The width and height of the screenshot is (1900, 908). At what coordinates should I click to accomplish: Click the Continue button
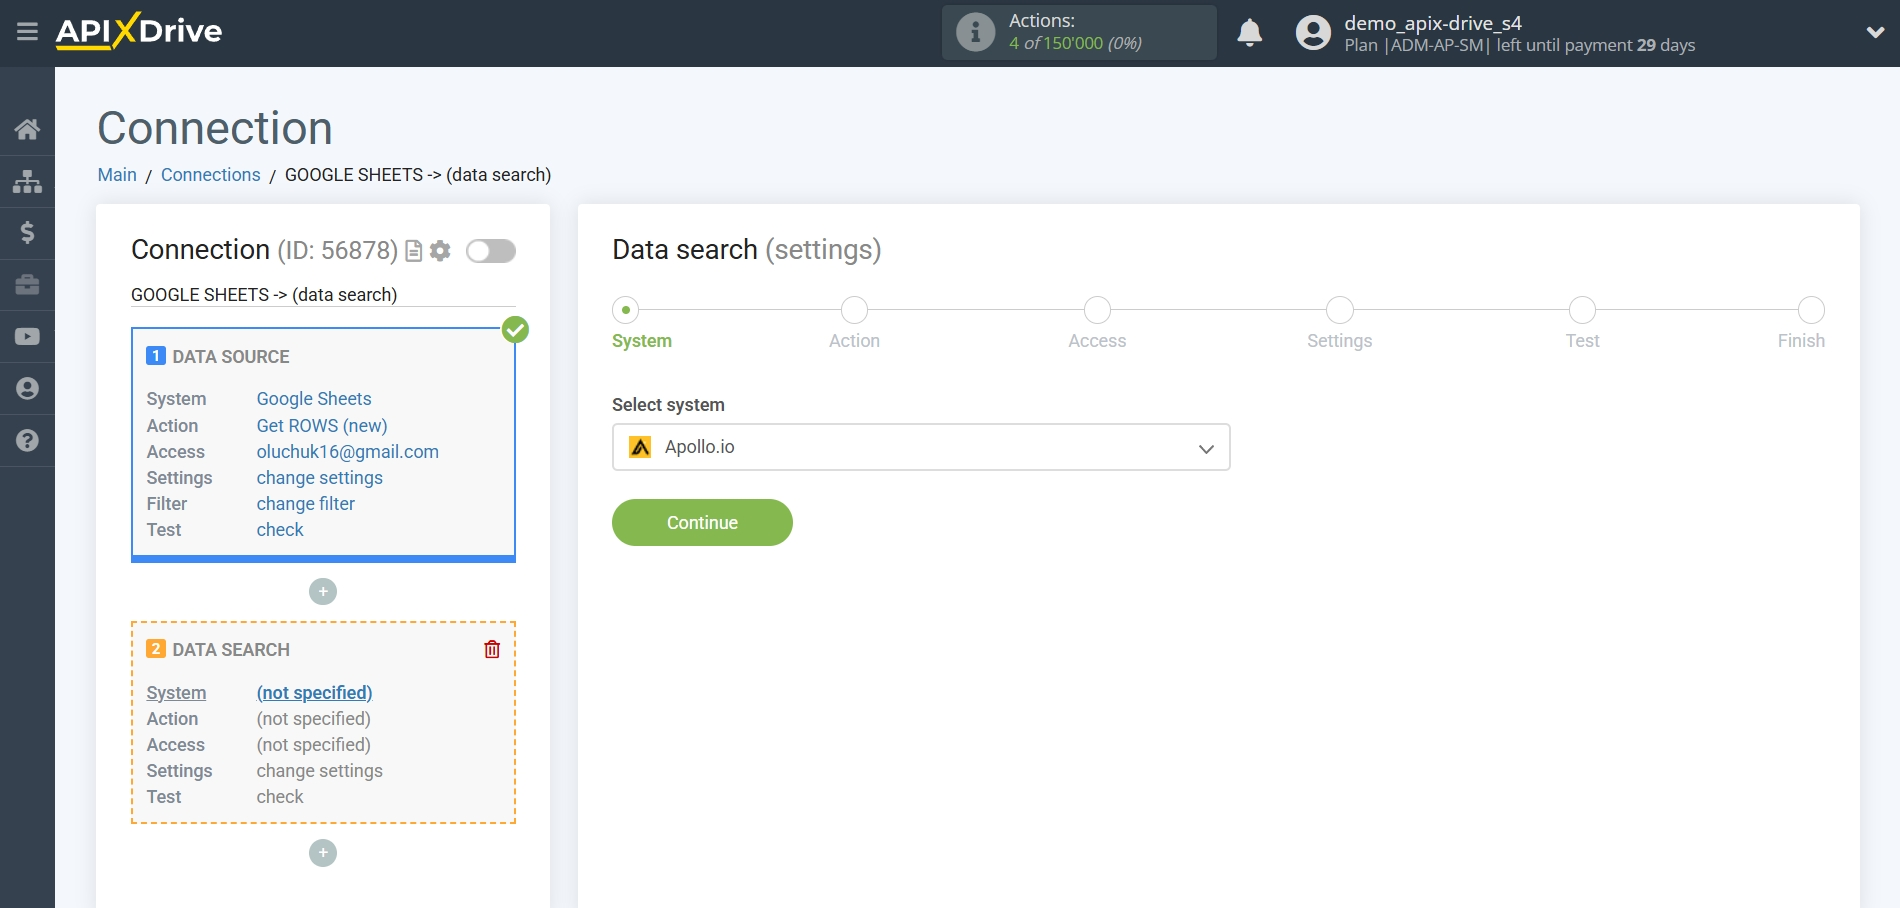point(701,522)
